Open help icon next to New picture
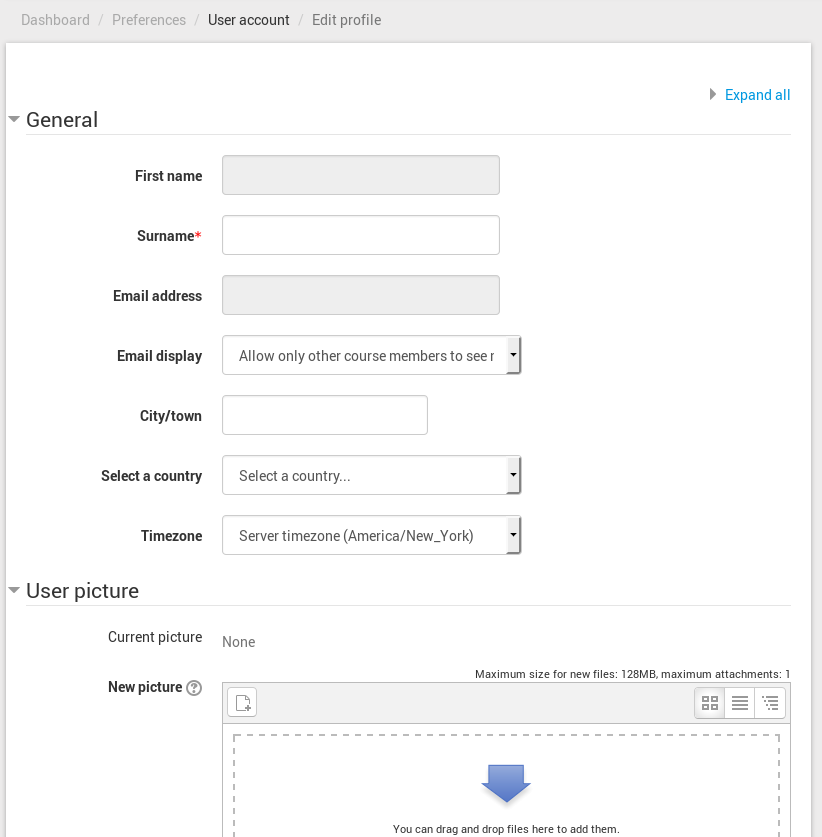This screenshot has height=837, width=822. click(x=194, y=688)
